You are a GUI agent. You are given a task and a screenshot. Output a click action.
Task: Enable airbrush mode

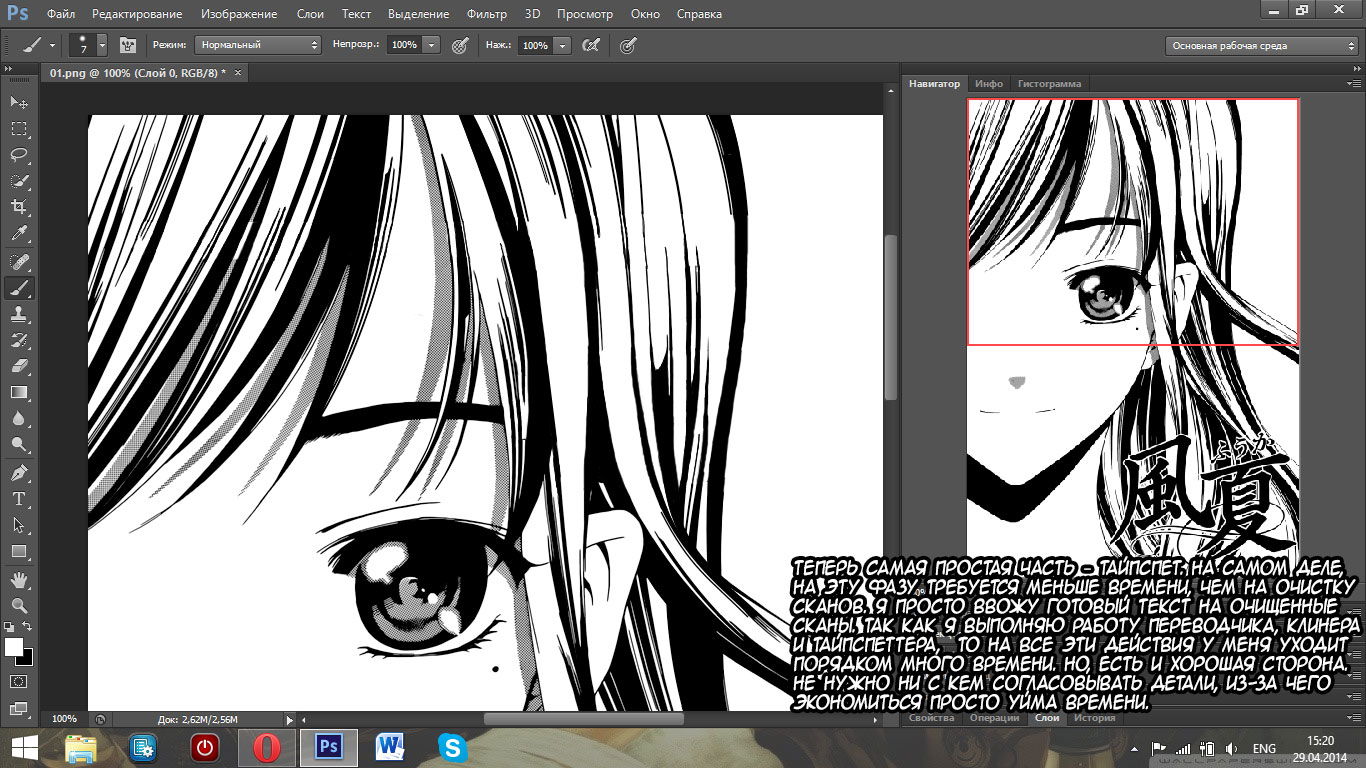coord(591,45)
